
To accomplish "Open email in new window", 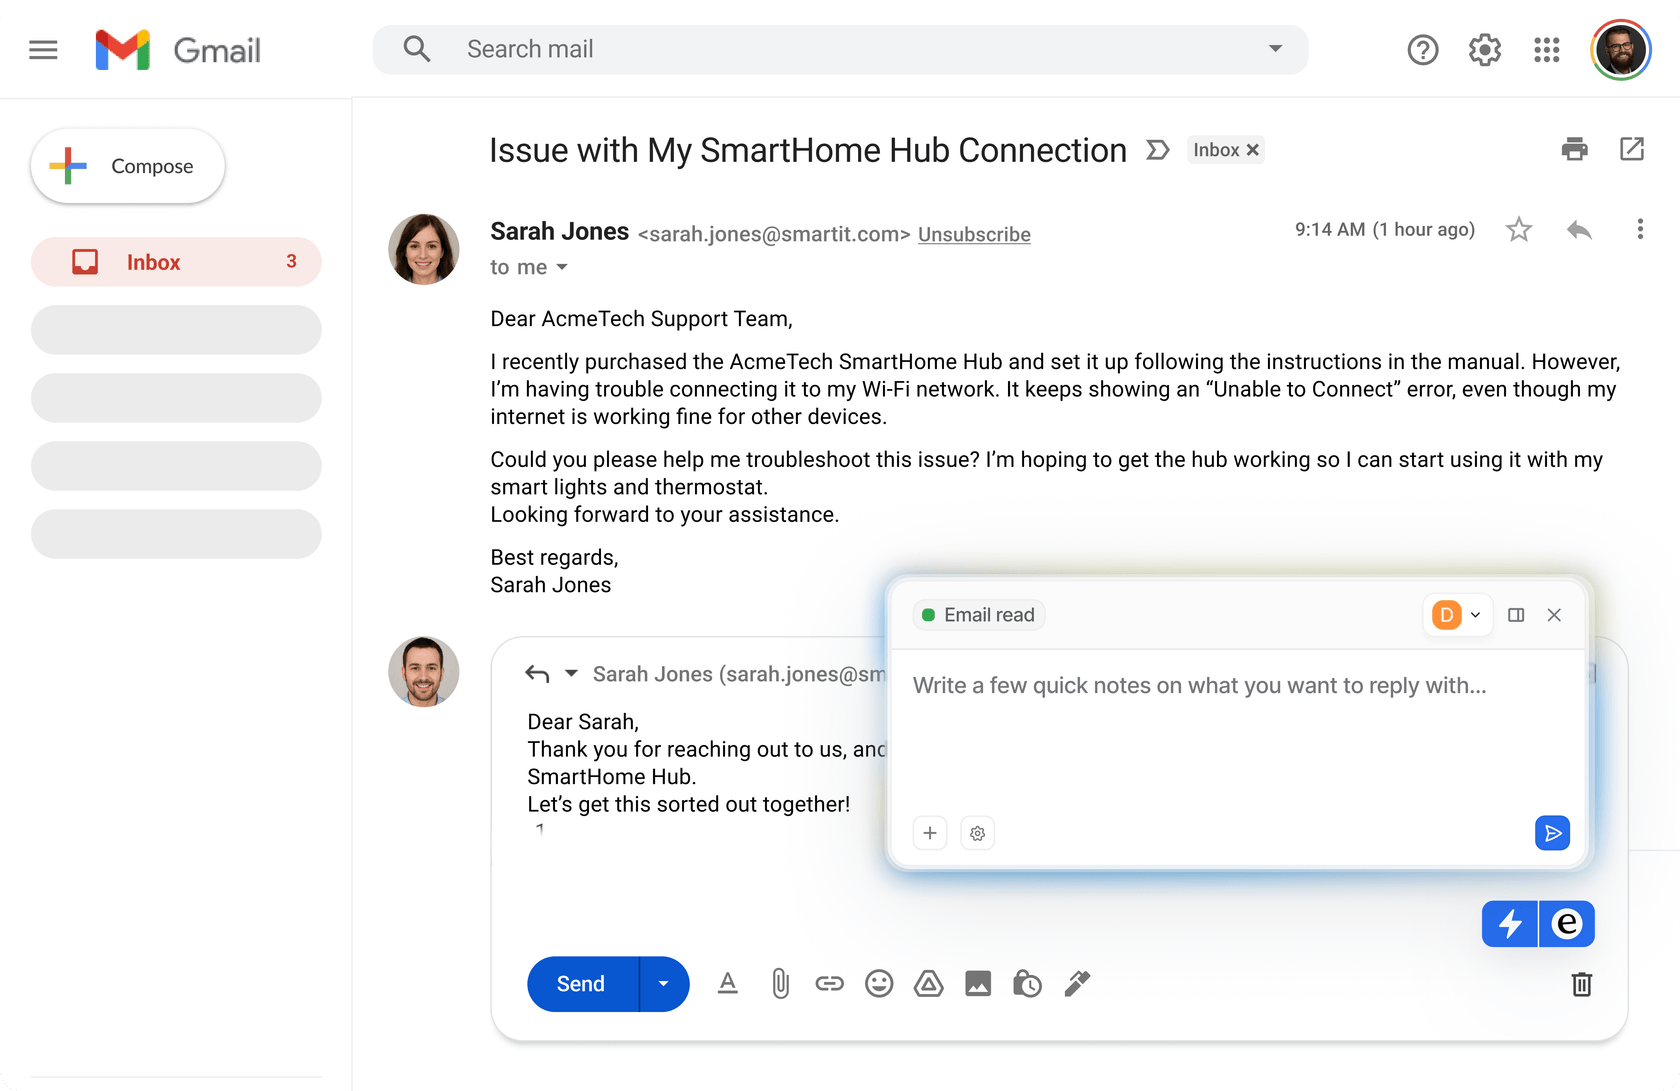I will click(x=1631, y=149).
